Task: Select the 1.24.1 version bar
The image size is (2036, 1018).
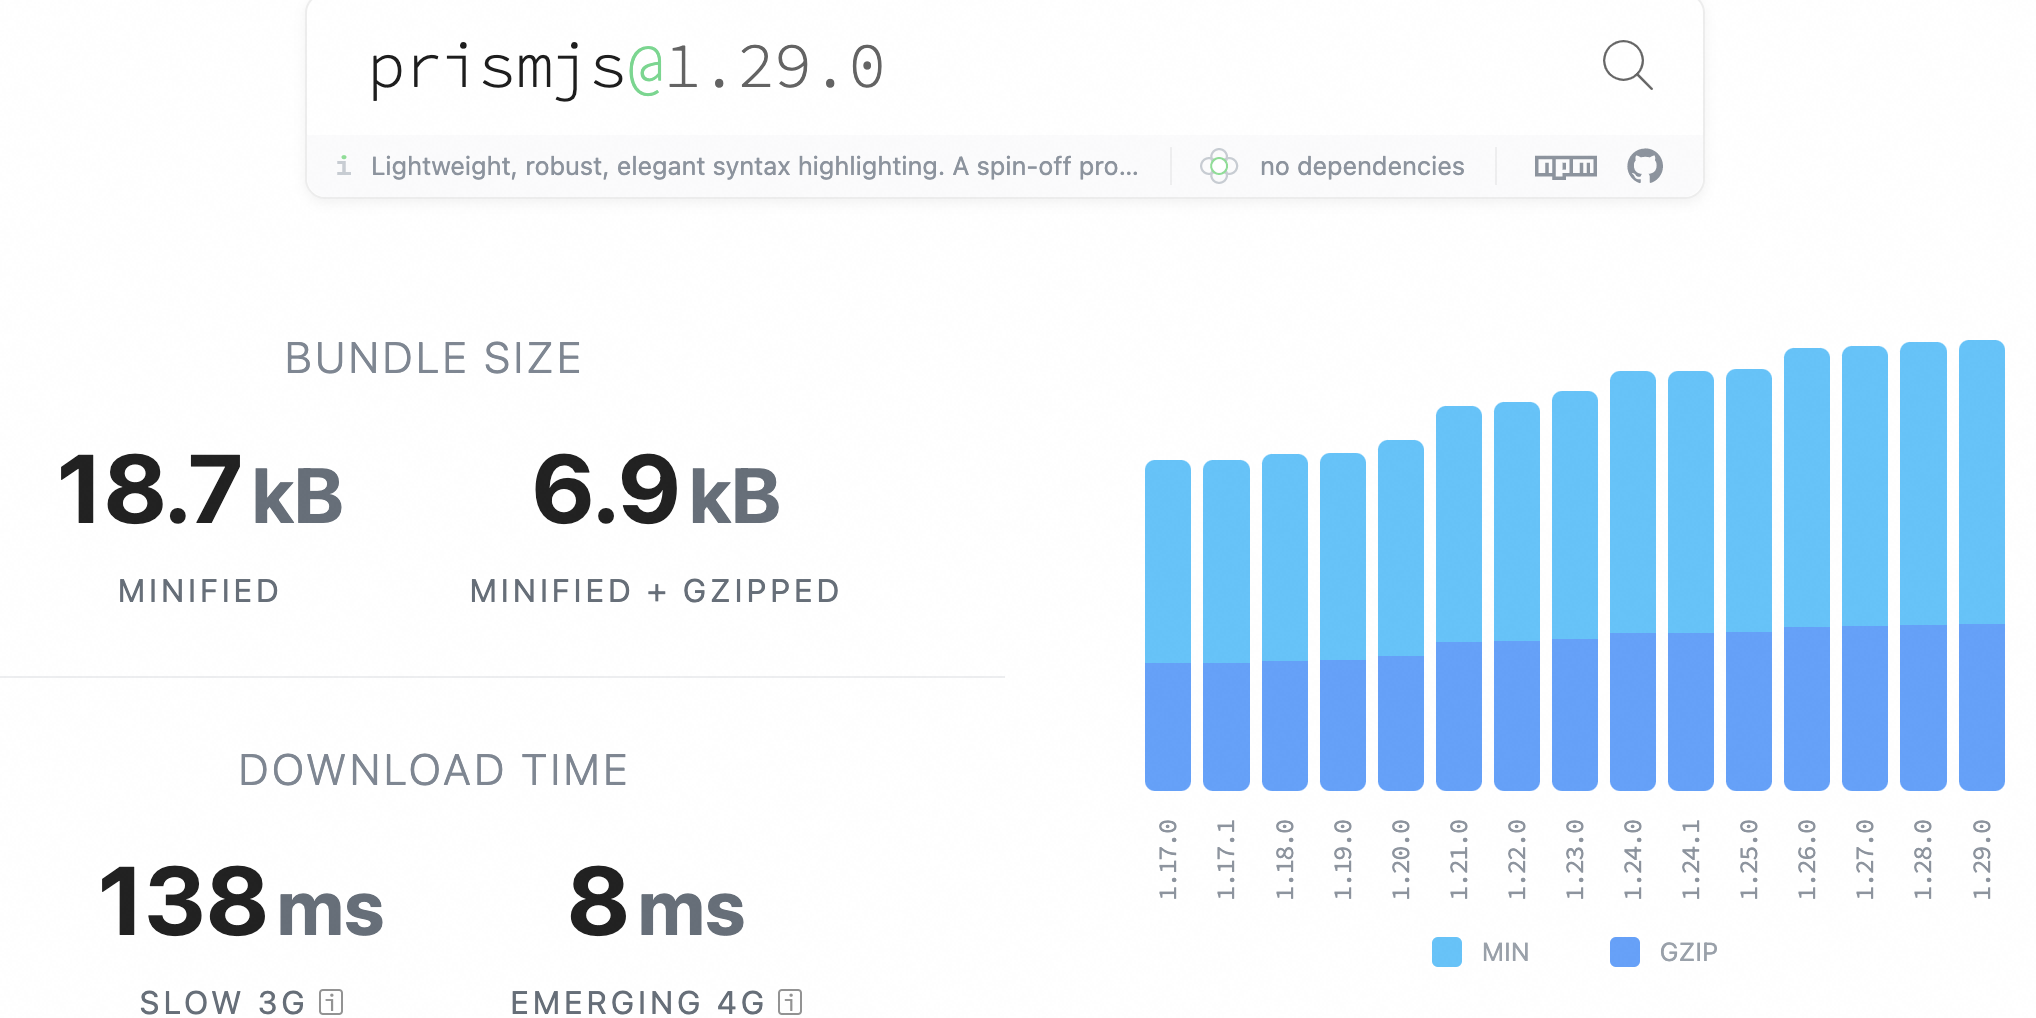Action: [x=1691, y=581]
